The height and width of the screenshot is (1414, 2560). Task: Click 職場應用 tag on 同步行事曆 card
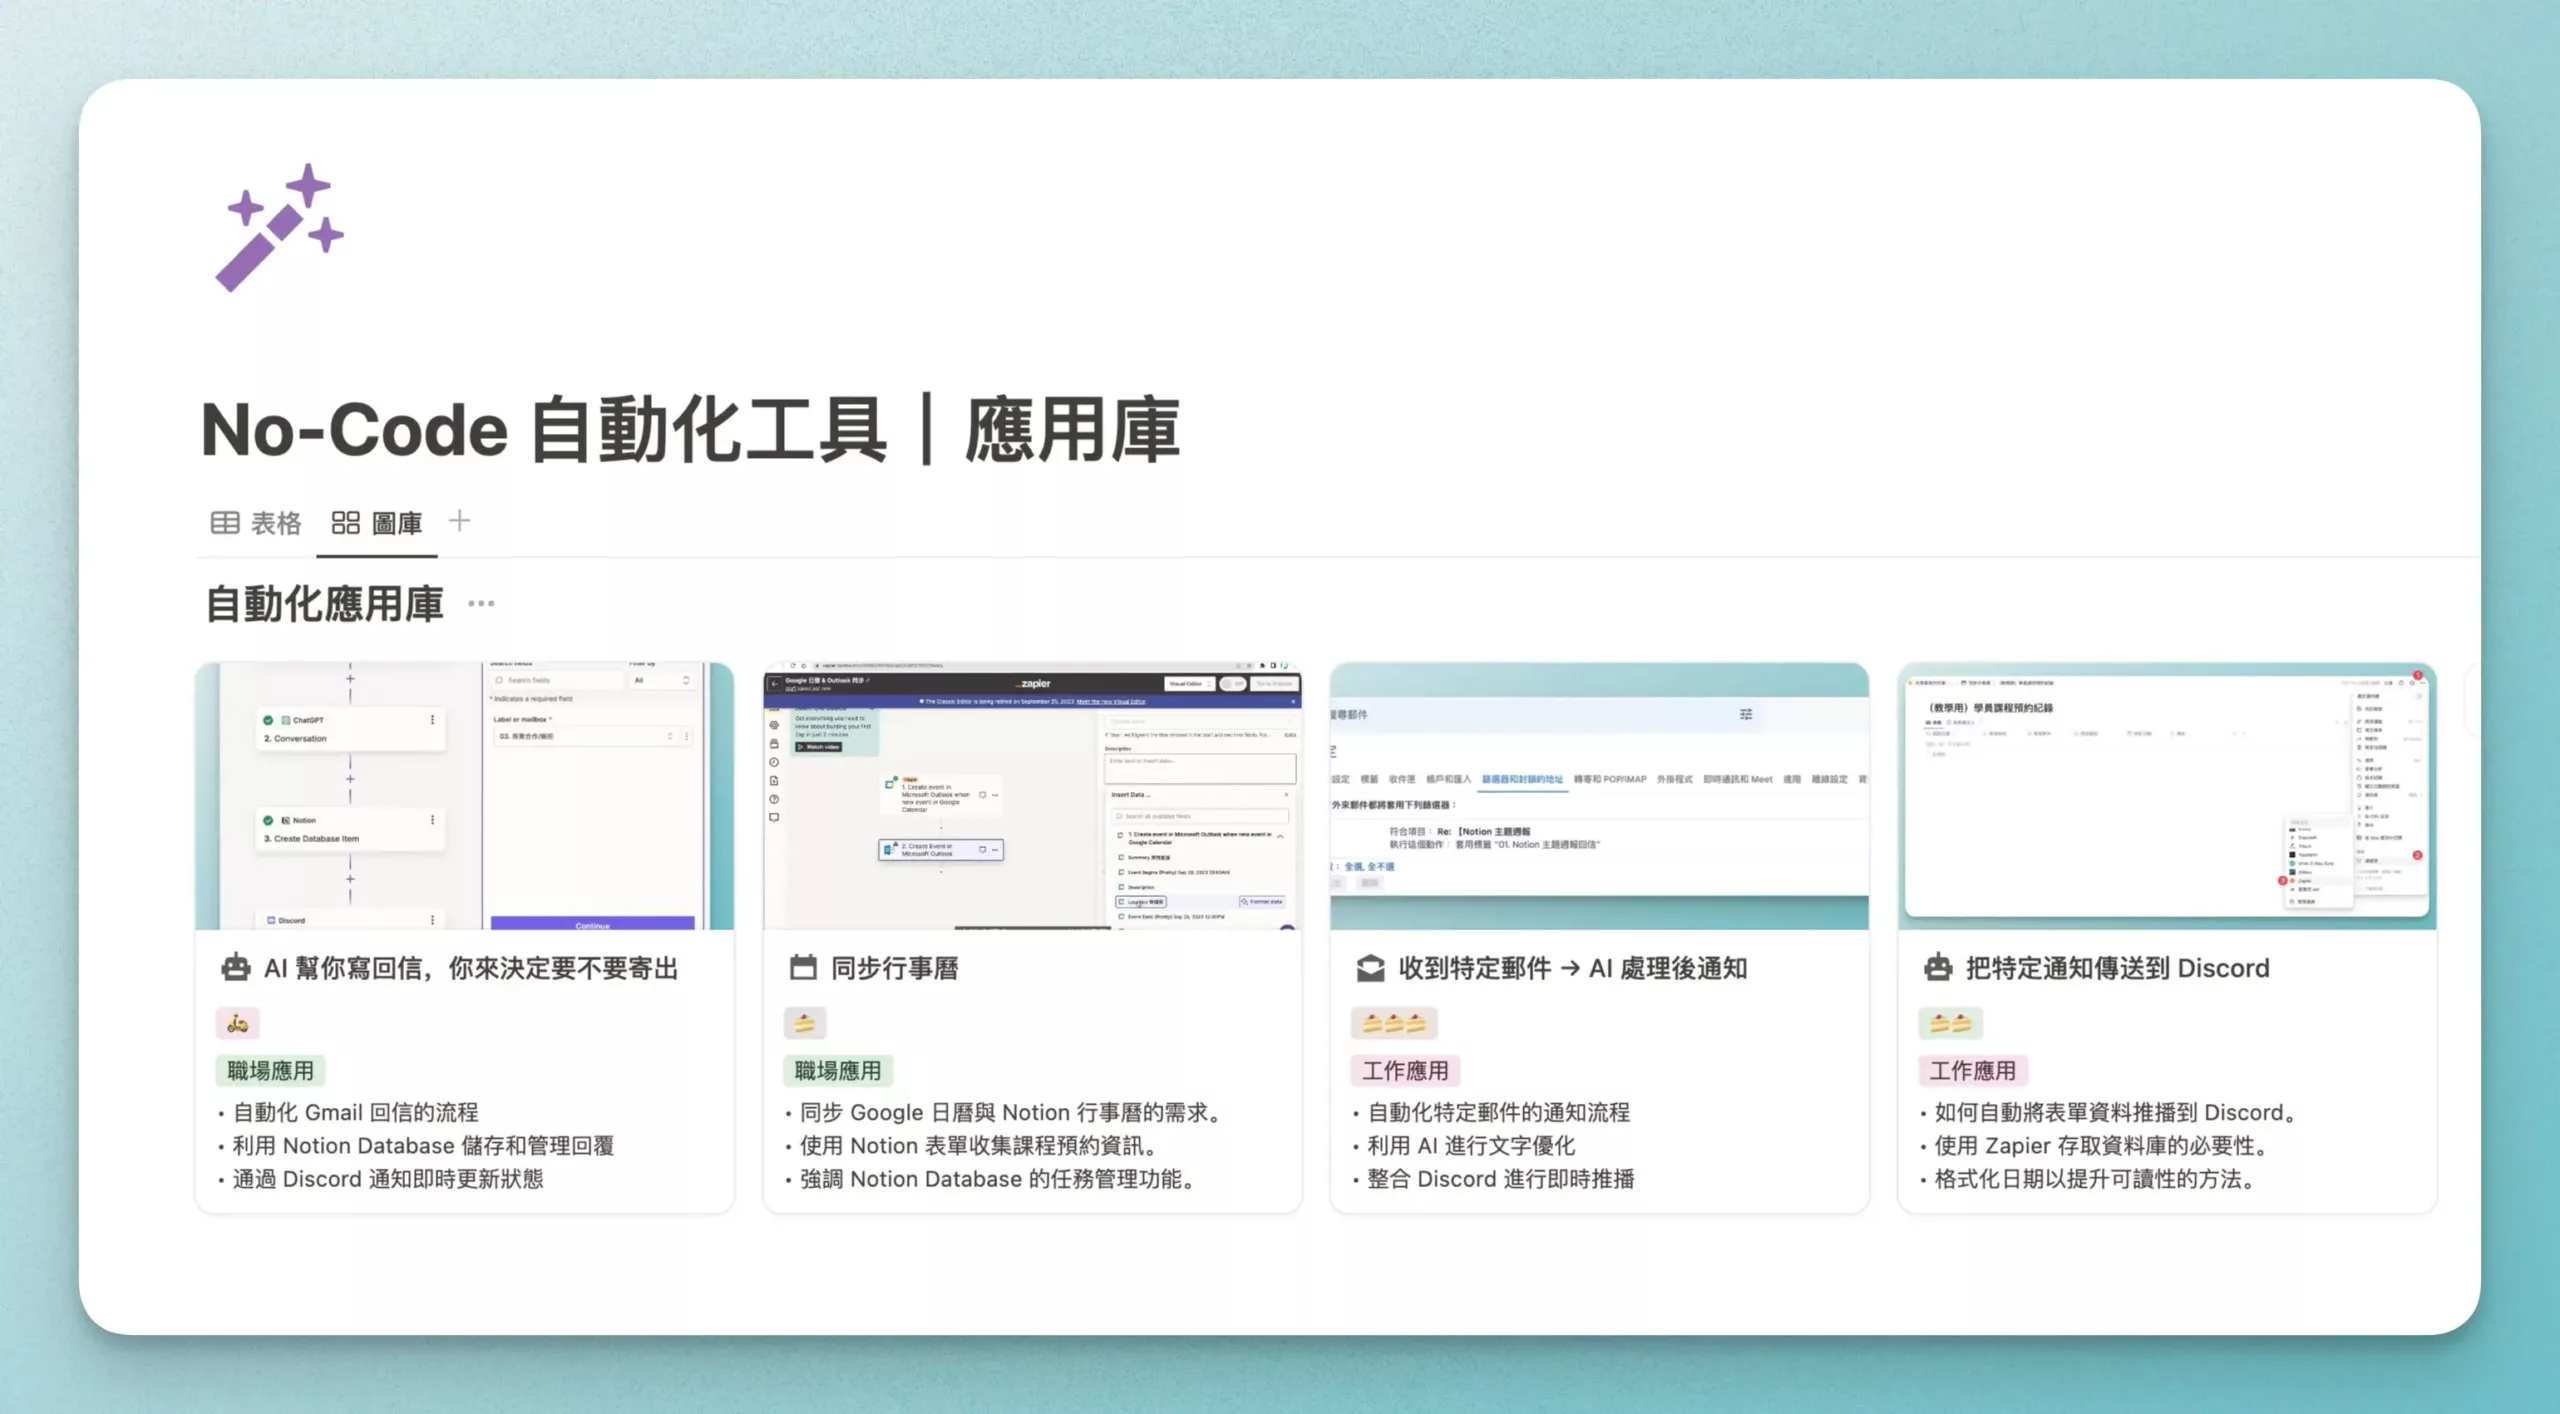pyautogui.click(x=838, y=1071)
